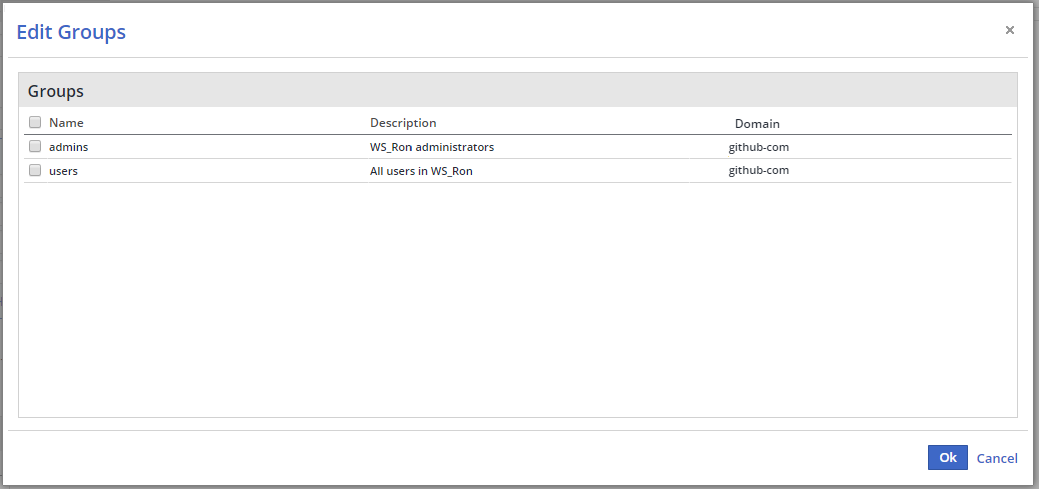Check the users group checkbox
The width and height of the screenshot is (1039, 489).
tap(35, 170)
